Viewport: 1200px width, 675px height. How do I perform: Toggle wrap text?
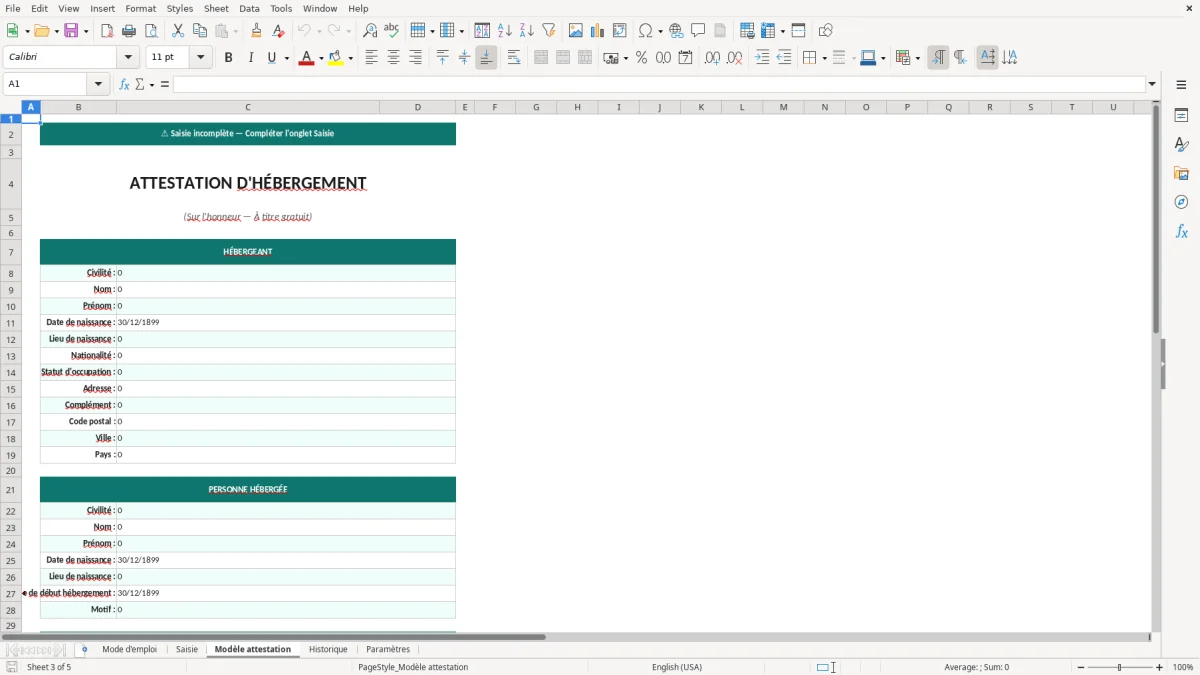click(514, 58)
